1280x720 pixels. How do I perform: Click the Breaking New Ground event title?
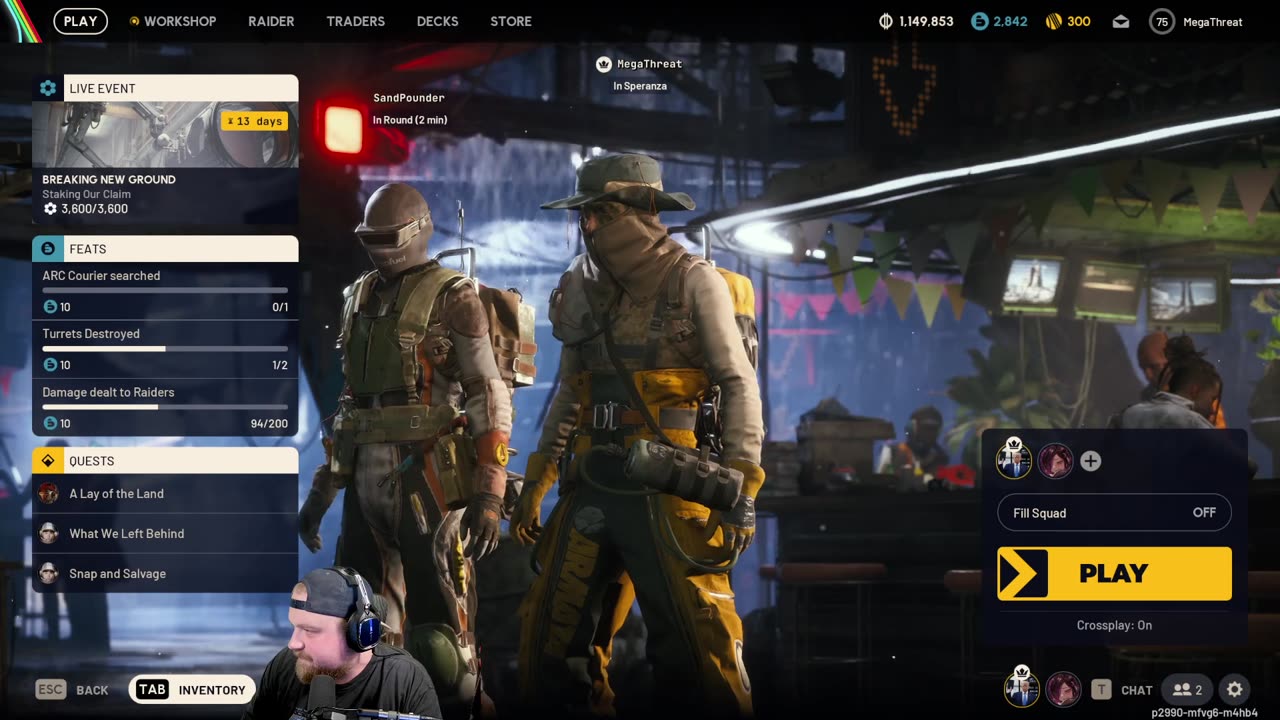[x=109, y=180]
